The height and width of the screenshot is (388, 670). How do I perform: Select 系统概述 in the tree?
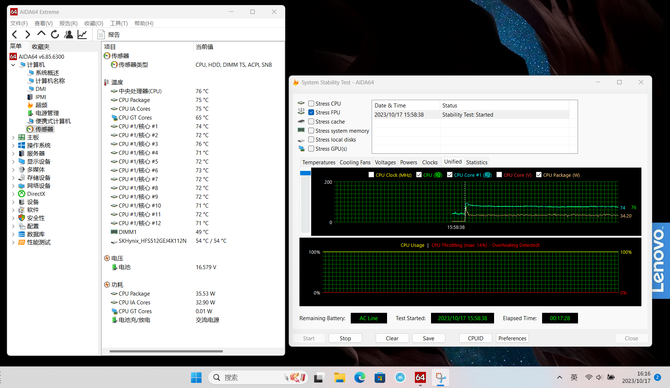point(47,73)
